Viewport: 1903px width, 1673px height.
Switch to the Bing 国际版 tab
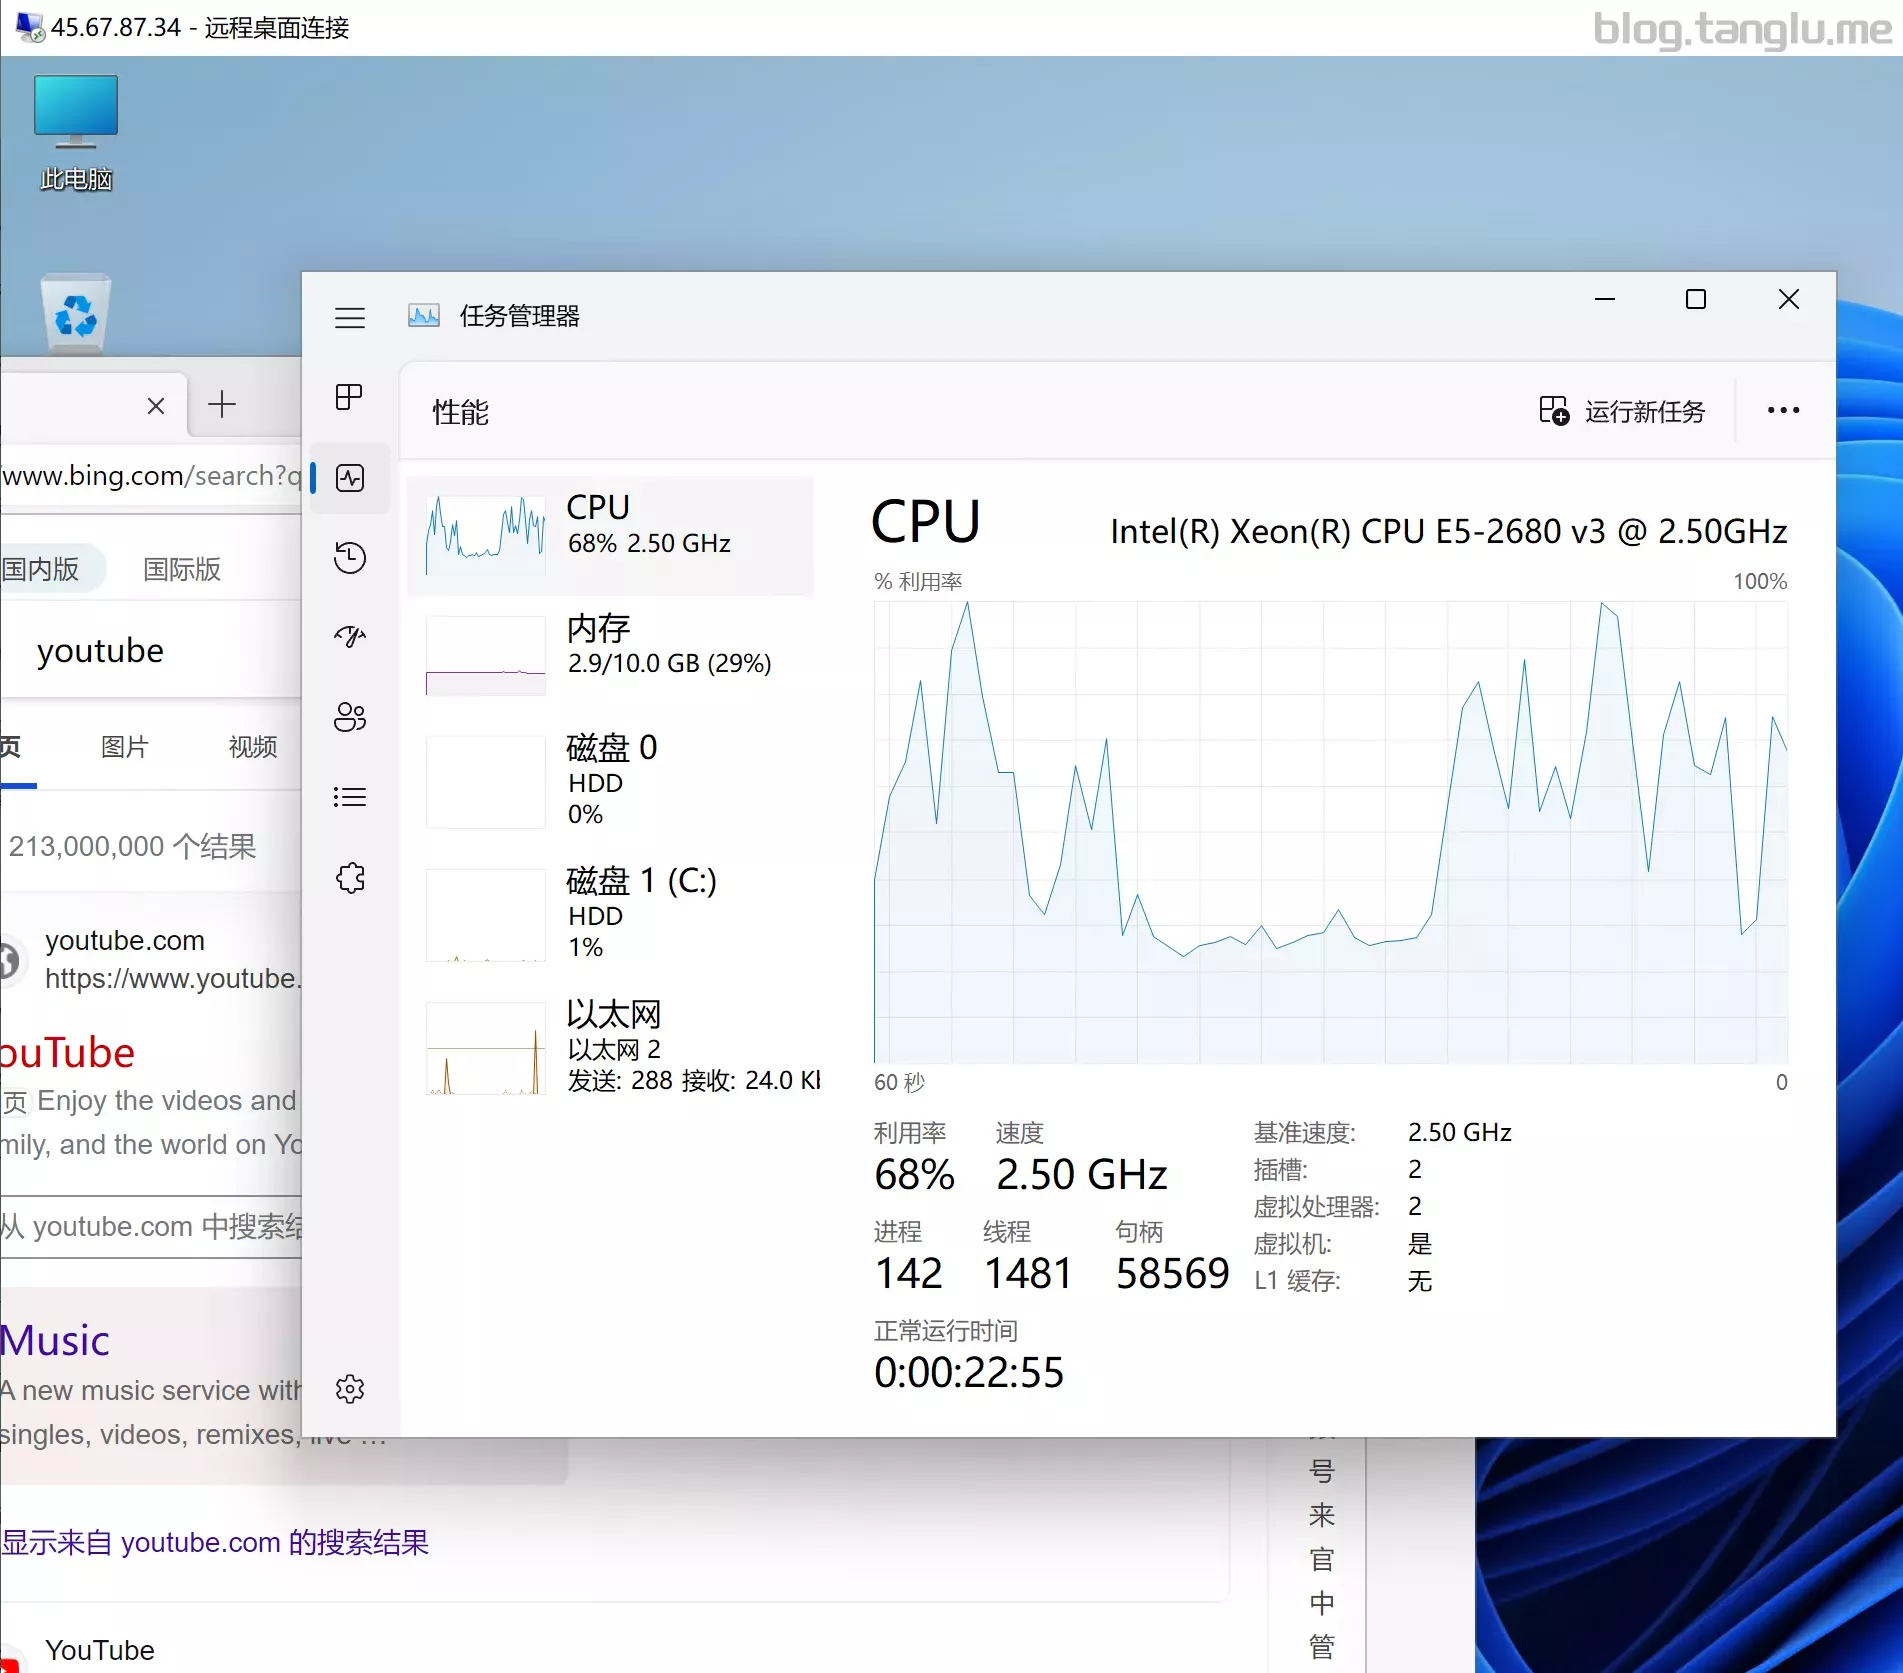tap(182, 569)
